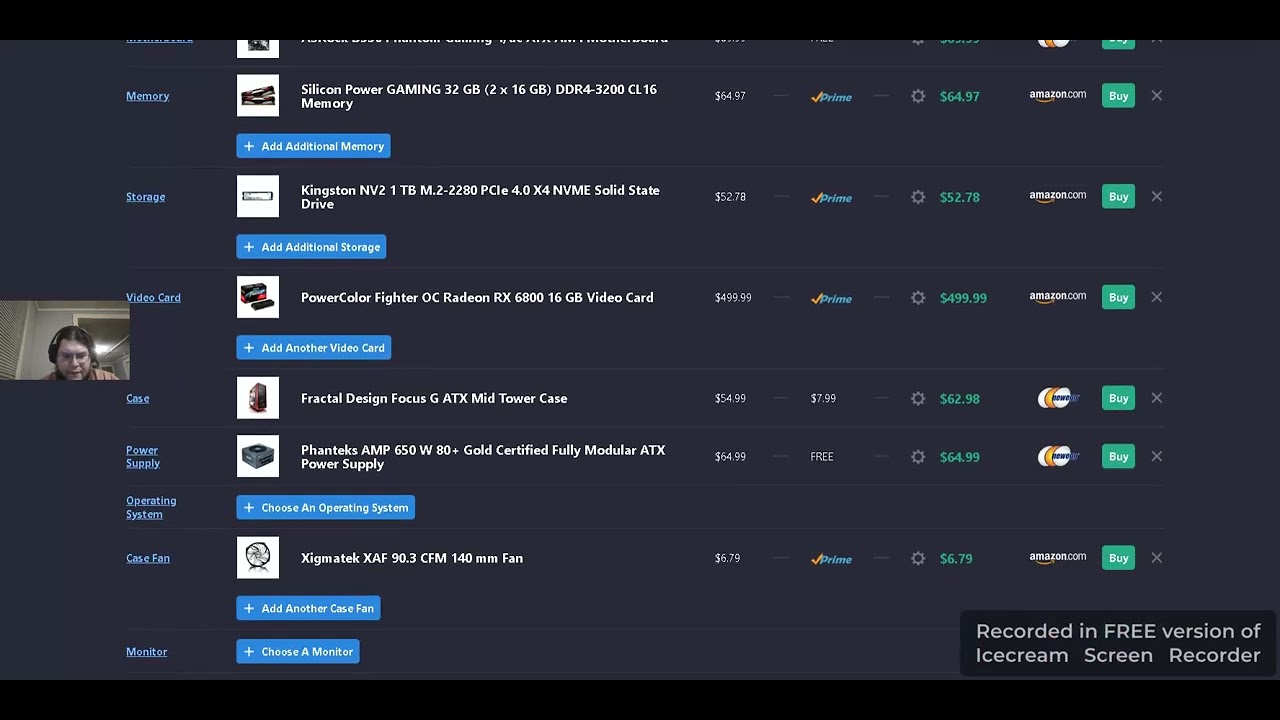1280x720 pixels.
Task: Open Kingston NV2 1 TB product link
Action: [x=480, y=197]
